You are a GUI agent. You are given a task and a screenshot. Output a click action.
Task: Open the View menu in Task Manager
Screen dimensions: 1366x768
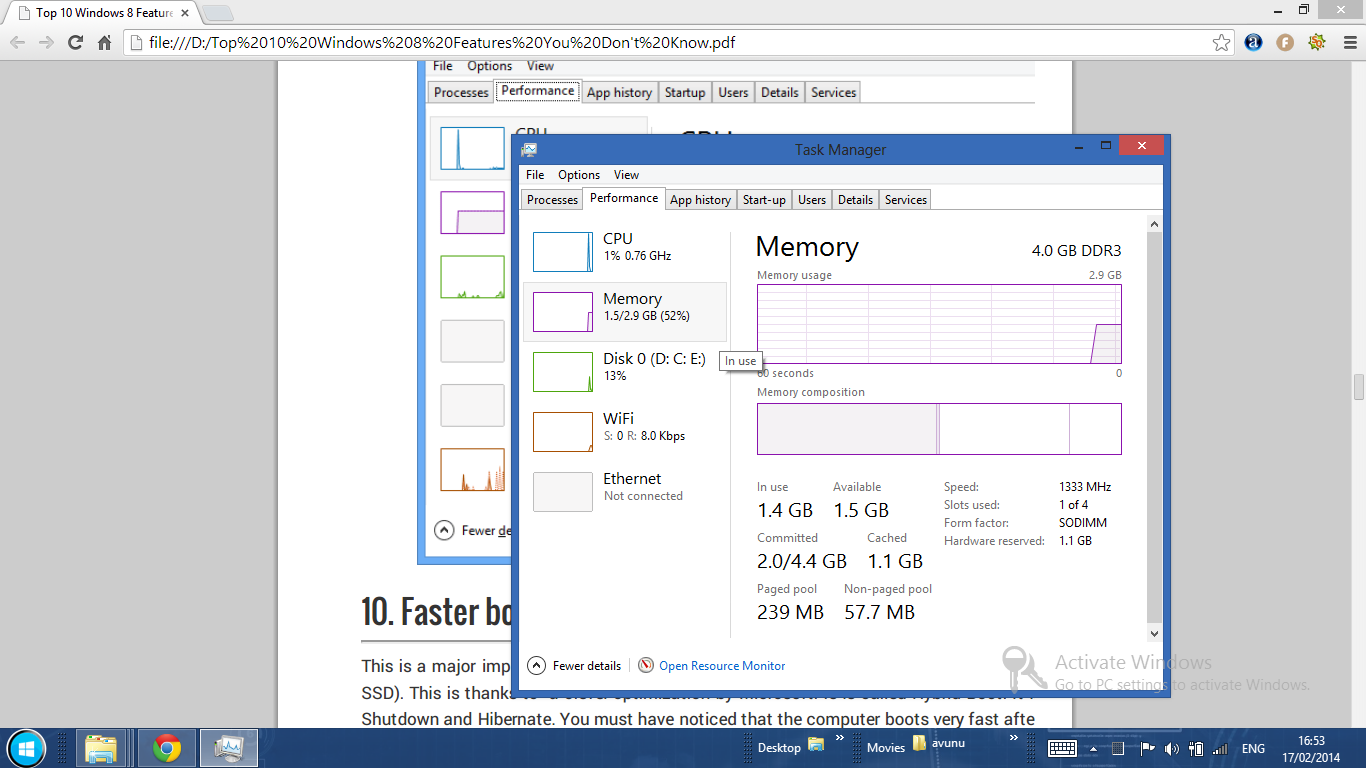(626, 175)
